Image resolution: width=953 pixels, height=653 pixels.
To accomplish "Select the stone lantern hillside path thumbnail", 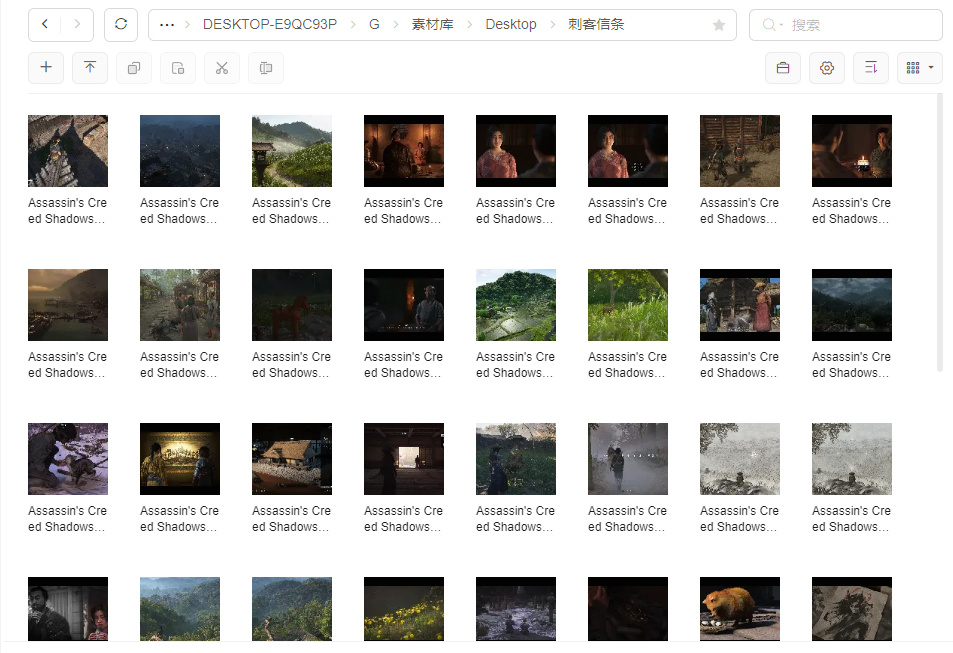I will 292,151.
